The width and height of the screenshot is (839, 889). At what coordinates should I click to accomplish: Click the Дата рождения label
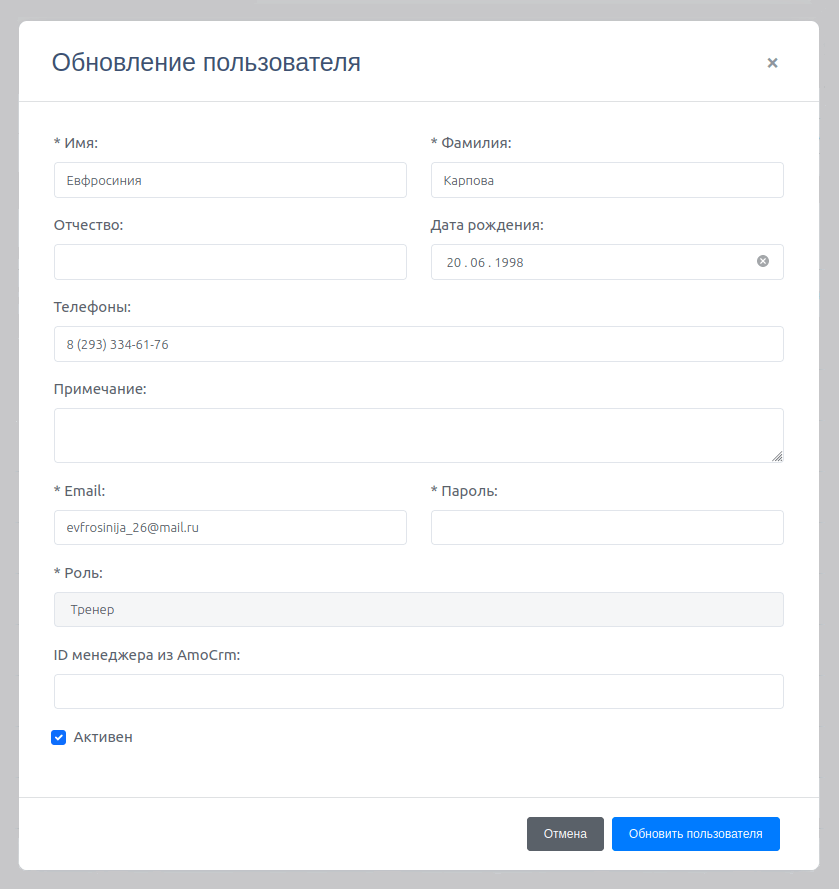click(487, 225)
